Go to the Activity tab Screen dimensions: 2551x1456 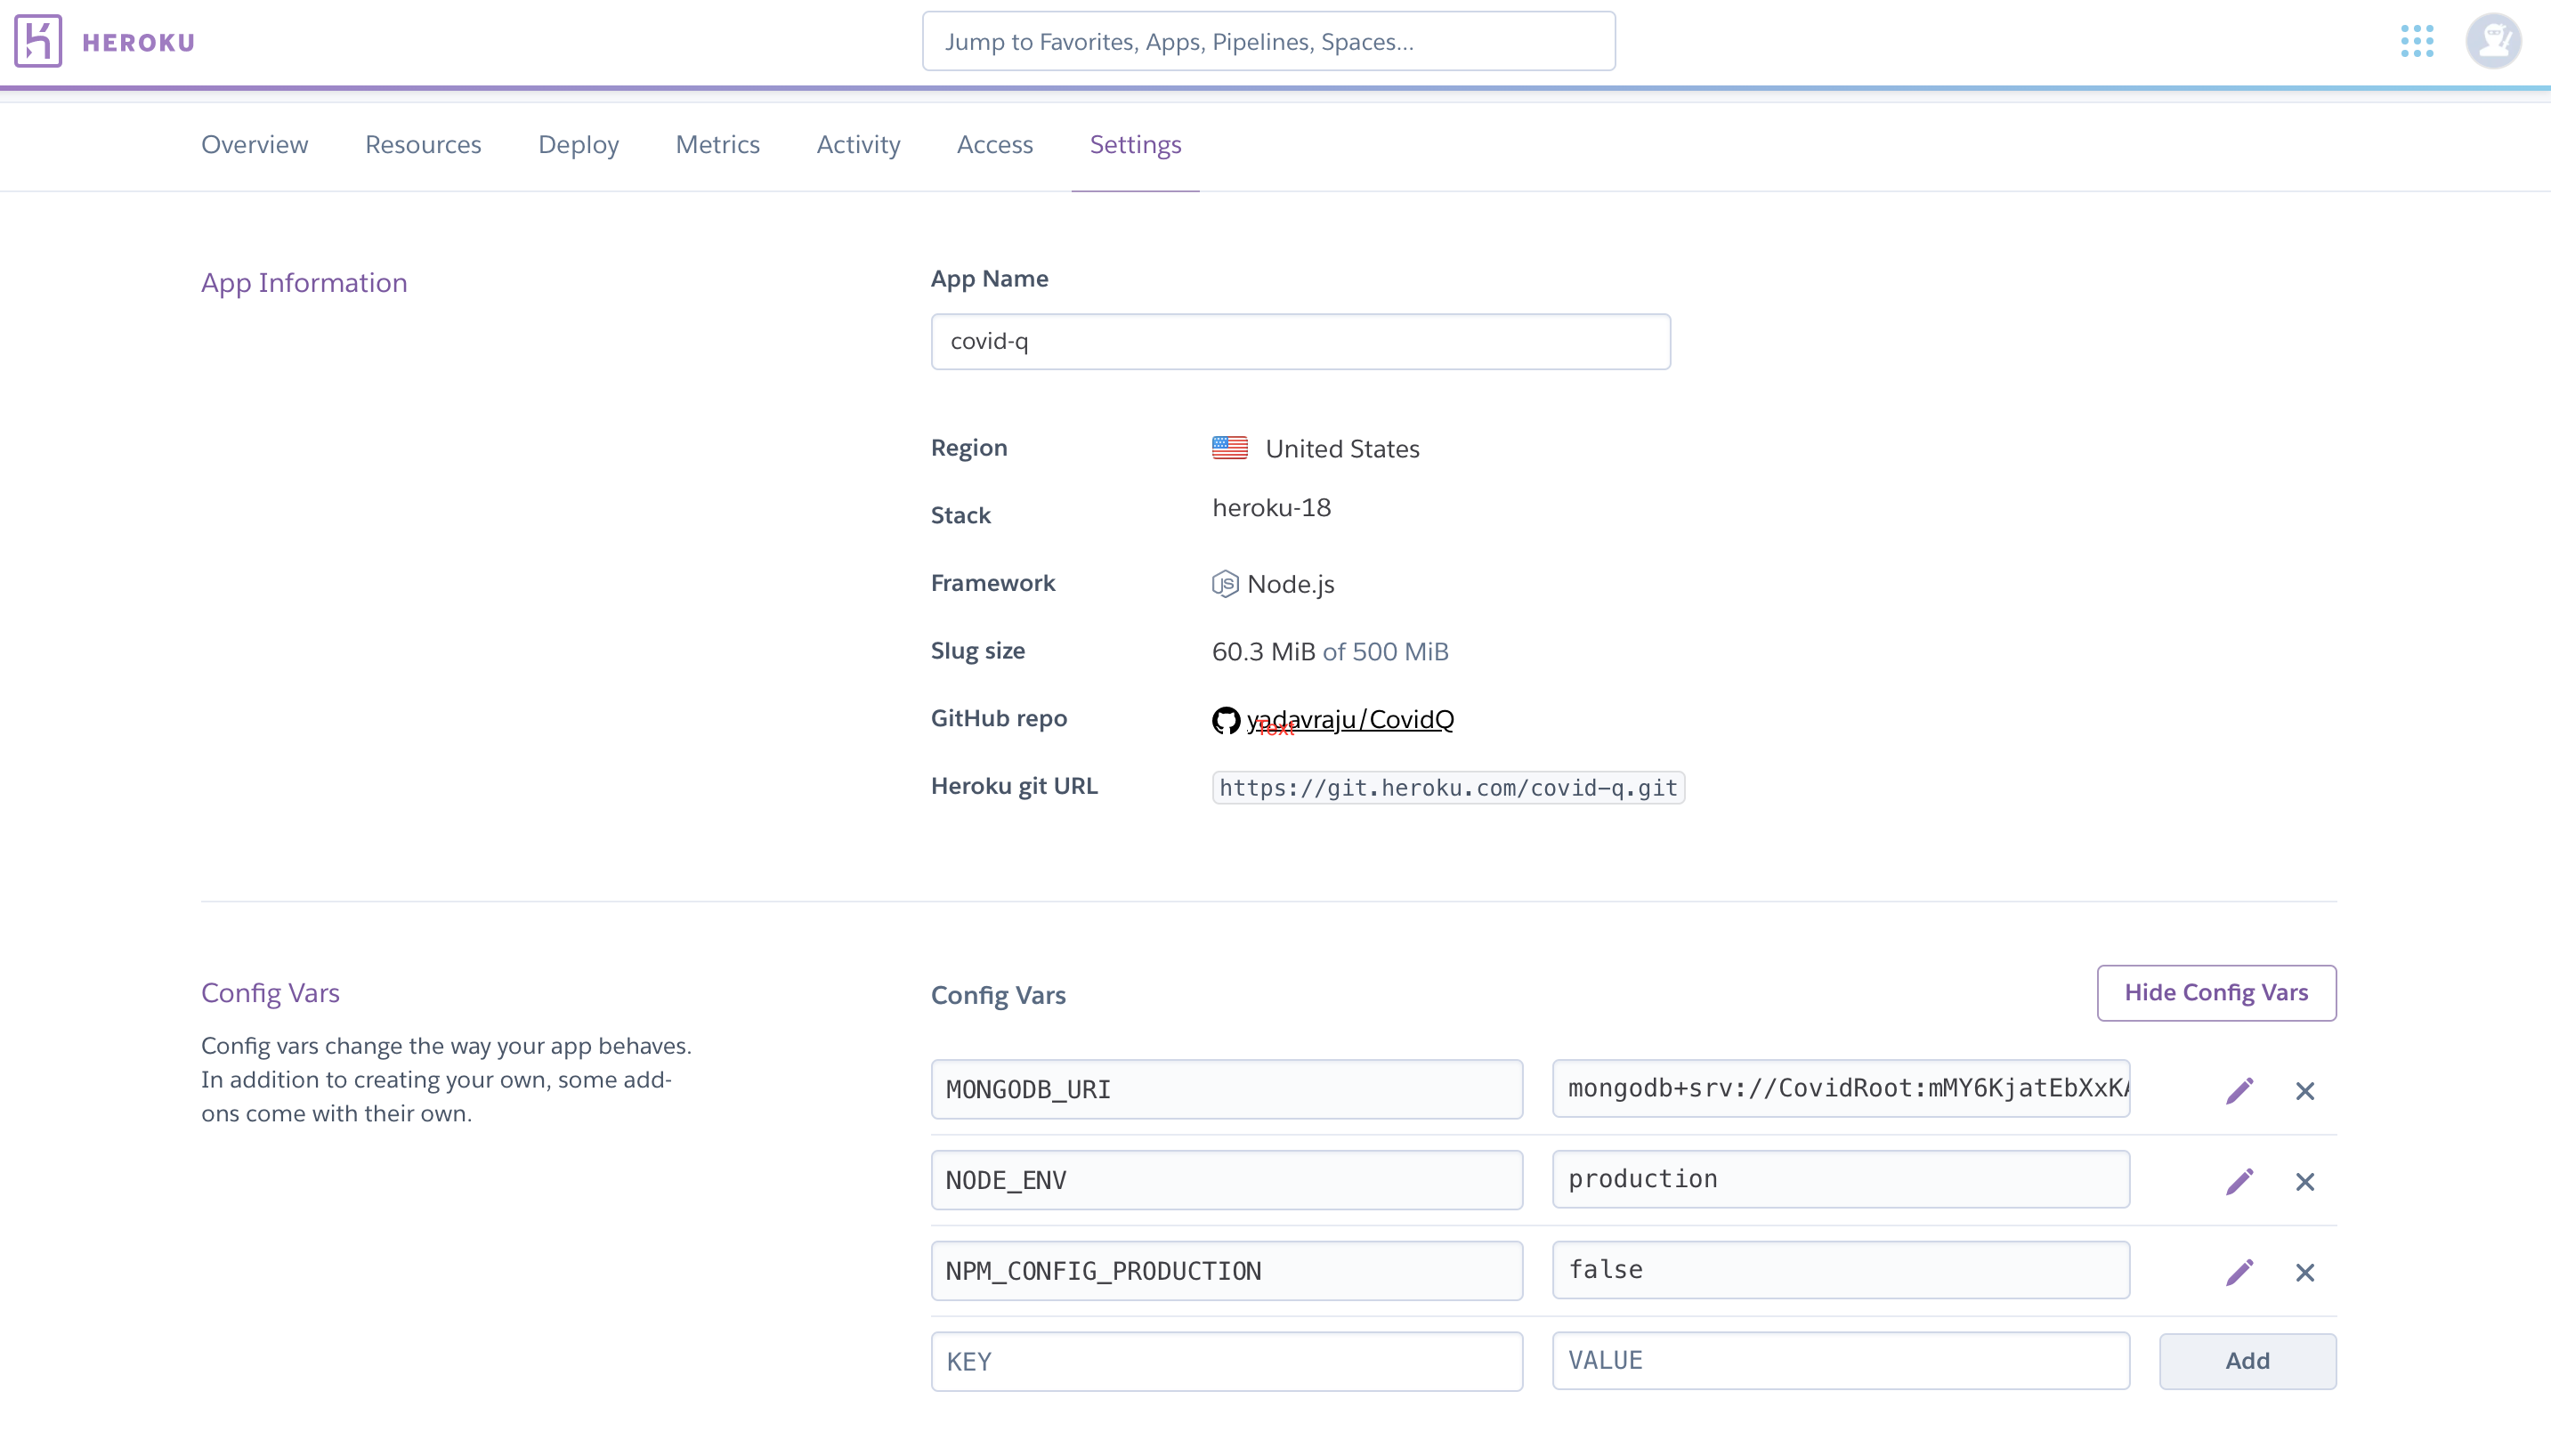859,145
